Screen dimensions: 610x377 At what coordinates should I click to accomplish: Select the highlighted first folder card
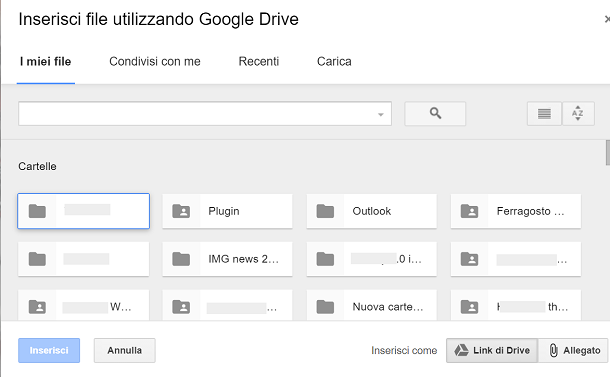point(83,211)
